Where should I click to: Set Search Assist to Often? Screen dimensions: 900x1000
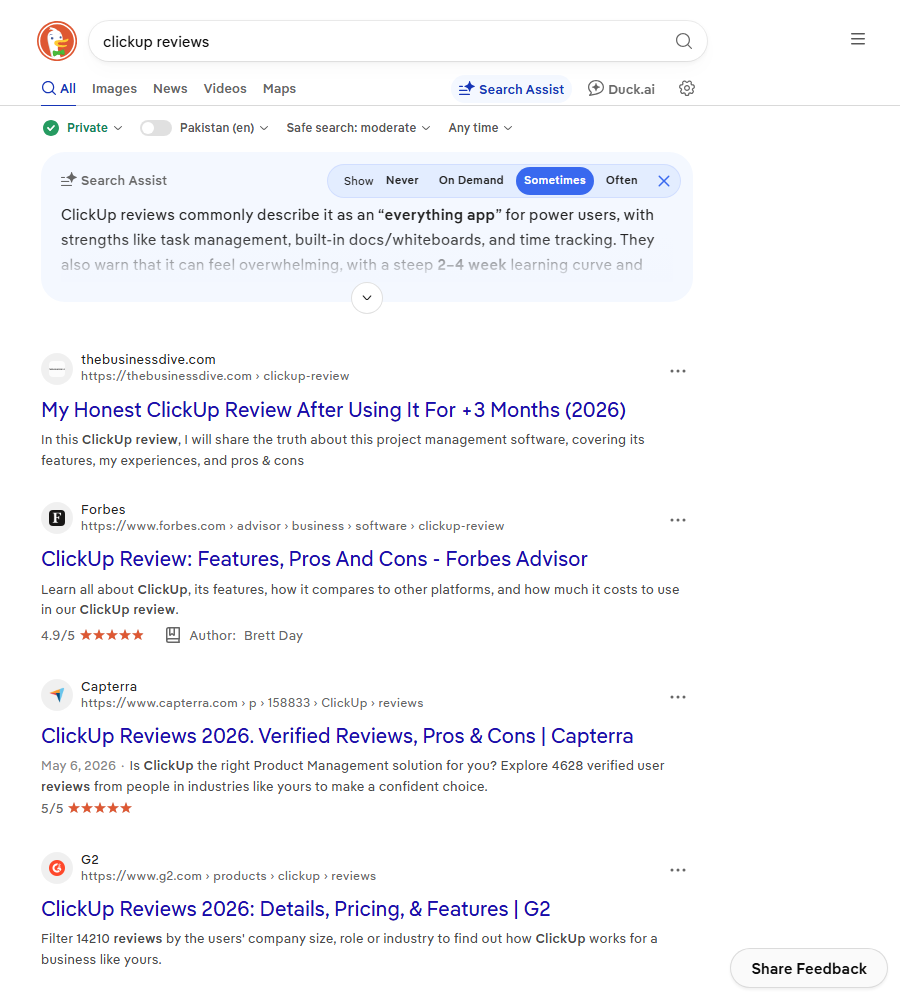point(621,180)
